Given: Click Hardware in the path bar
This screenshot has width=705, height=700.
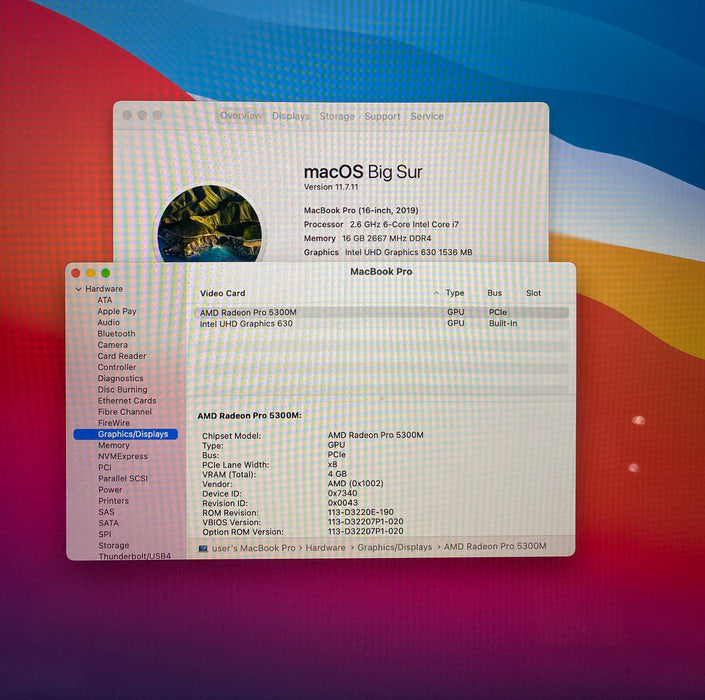Looking at the screenshot, I should (x=326, y=548).
